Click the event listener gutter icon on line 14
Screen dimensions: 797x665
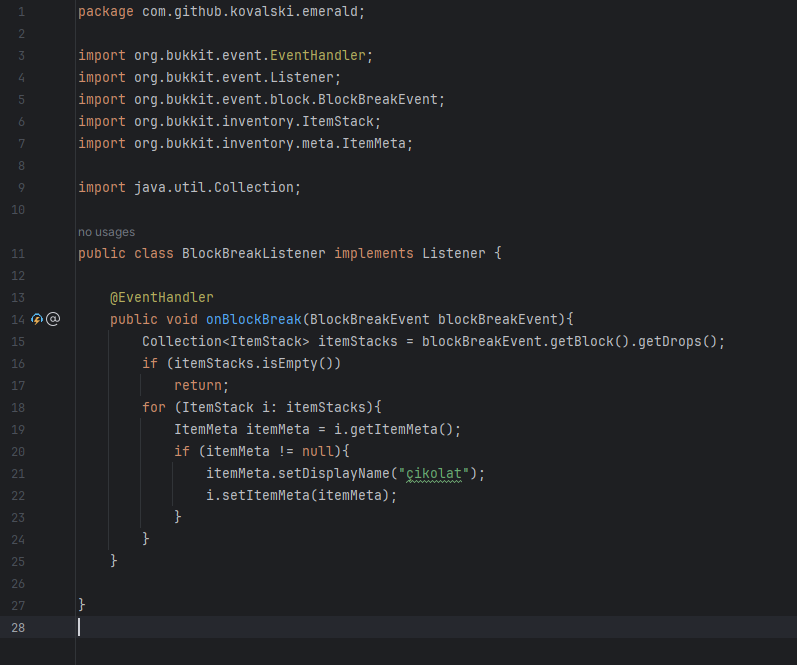pyautogui.click(x=37, y=319)
